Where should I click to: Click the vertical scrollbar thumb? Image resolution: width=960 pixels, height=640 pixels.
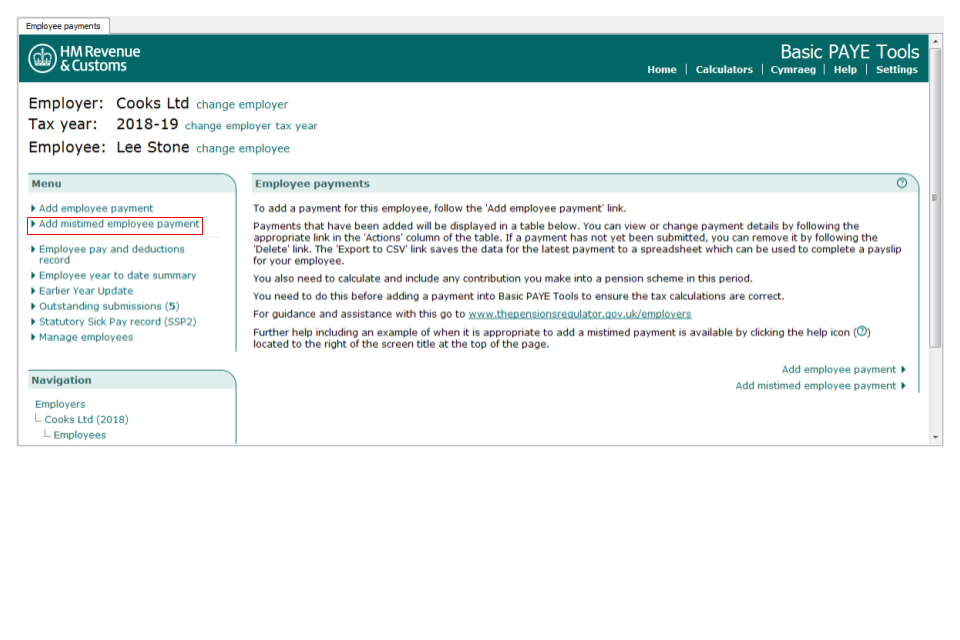[x=935, y=198]
